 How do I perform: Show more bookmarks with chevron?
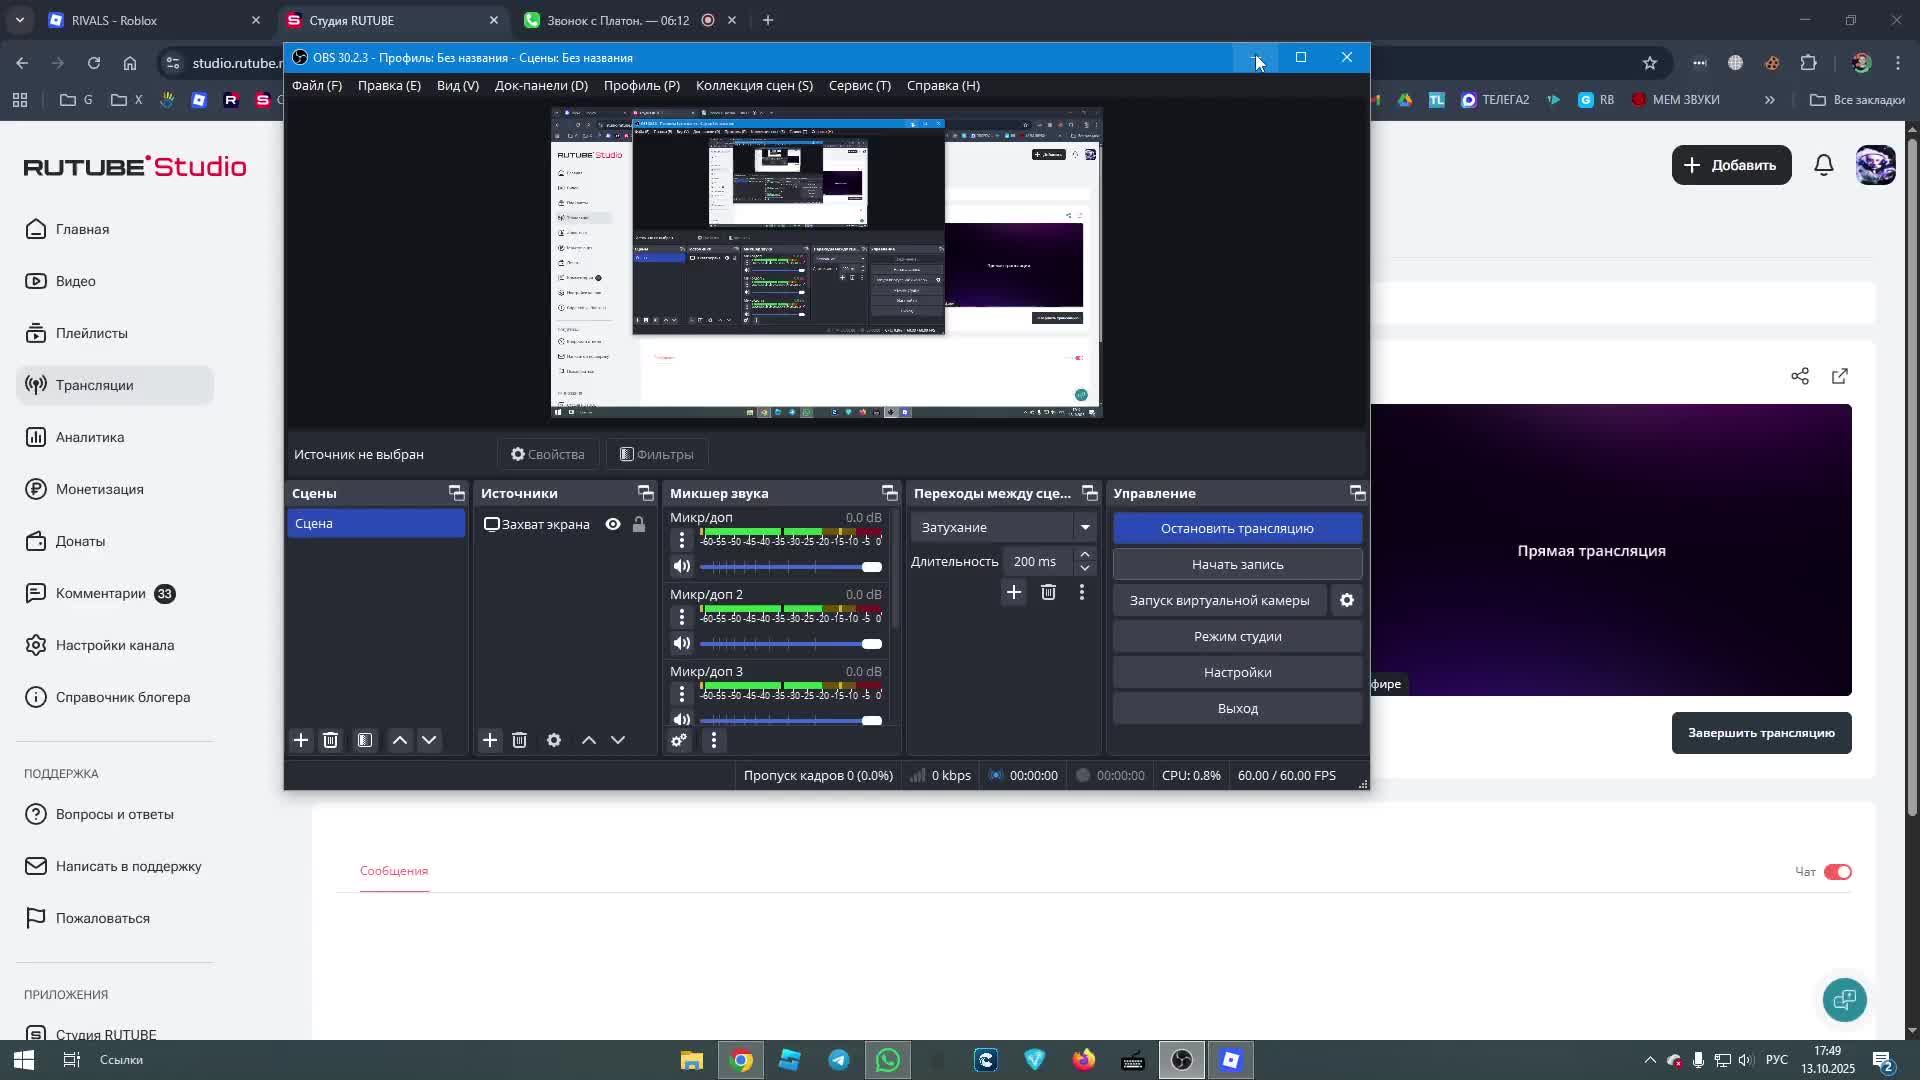[1770, 100]
